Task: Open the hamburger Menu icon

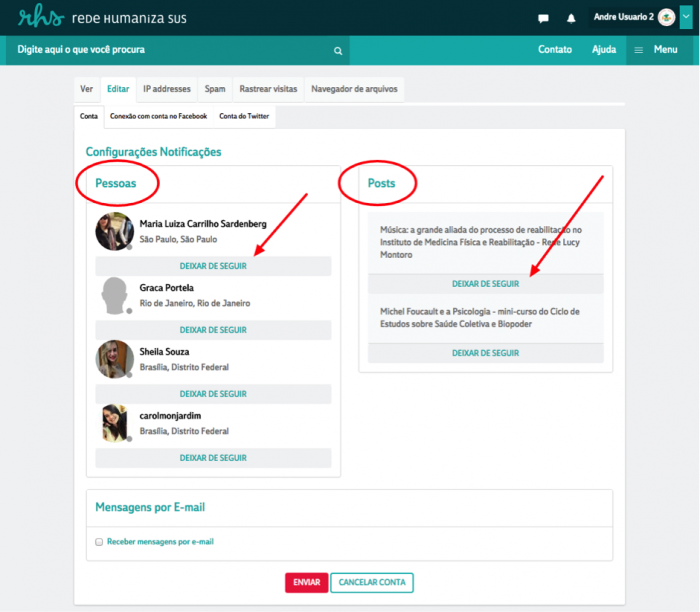Action: [x=639, y=50]
